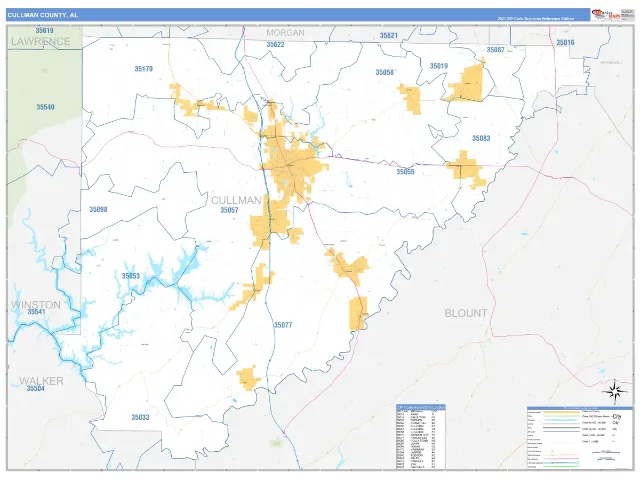Select ZIP code label 35019
640x480 pixels.
pyautogui.click(x=438, y=66)
